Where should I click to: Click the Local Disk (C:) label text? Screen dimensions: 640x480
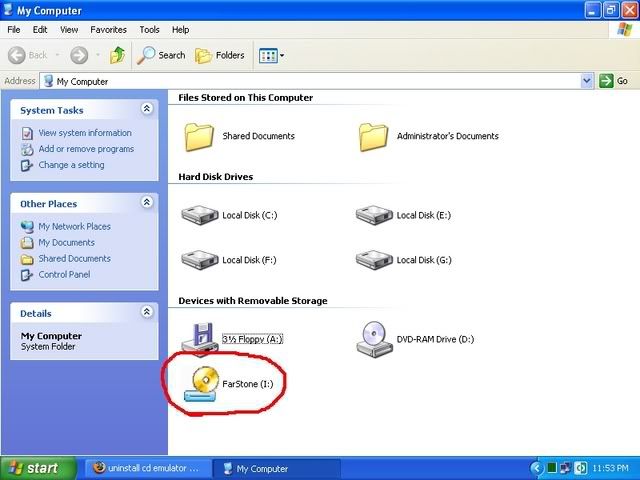tap(250, 215)
